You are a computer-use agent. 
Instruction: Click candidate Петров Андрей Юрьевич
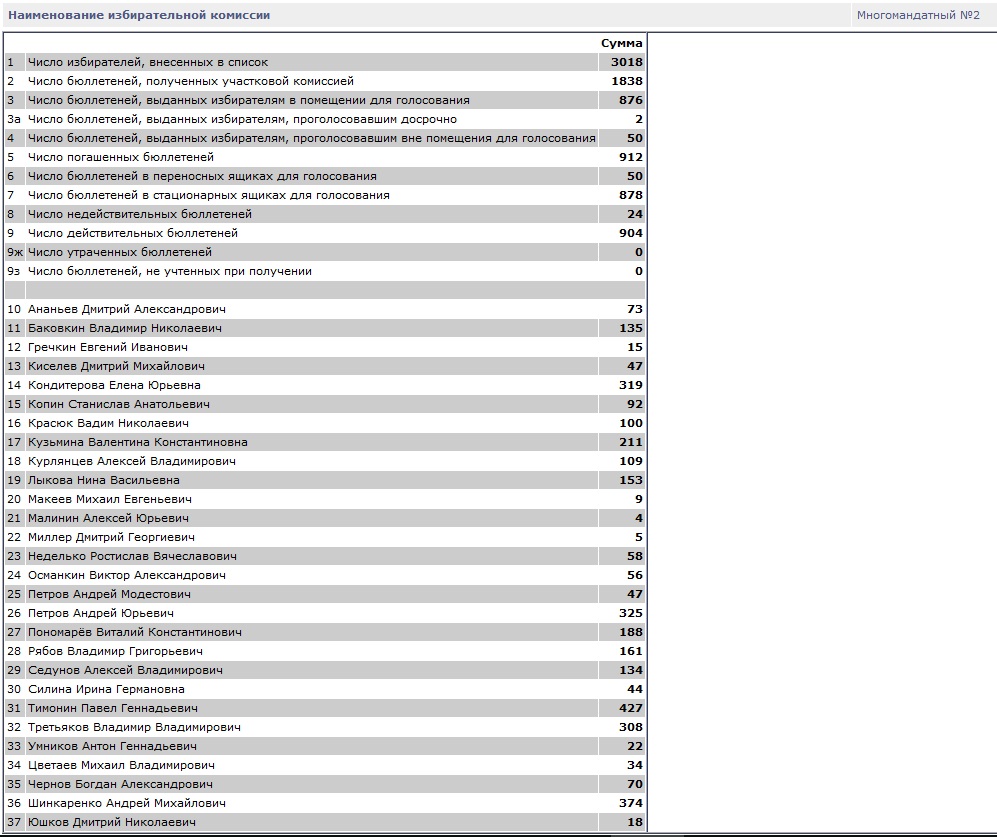[x=101, y=613]
